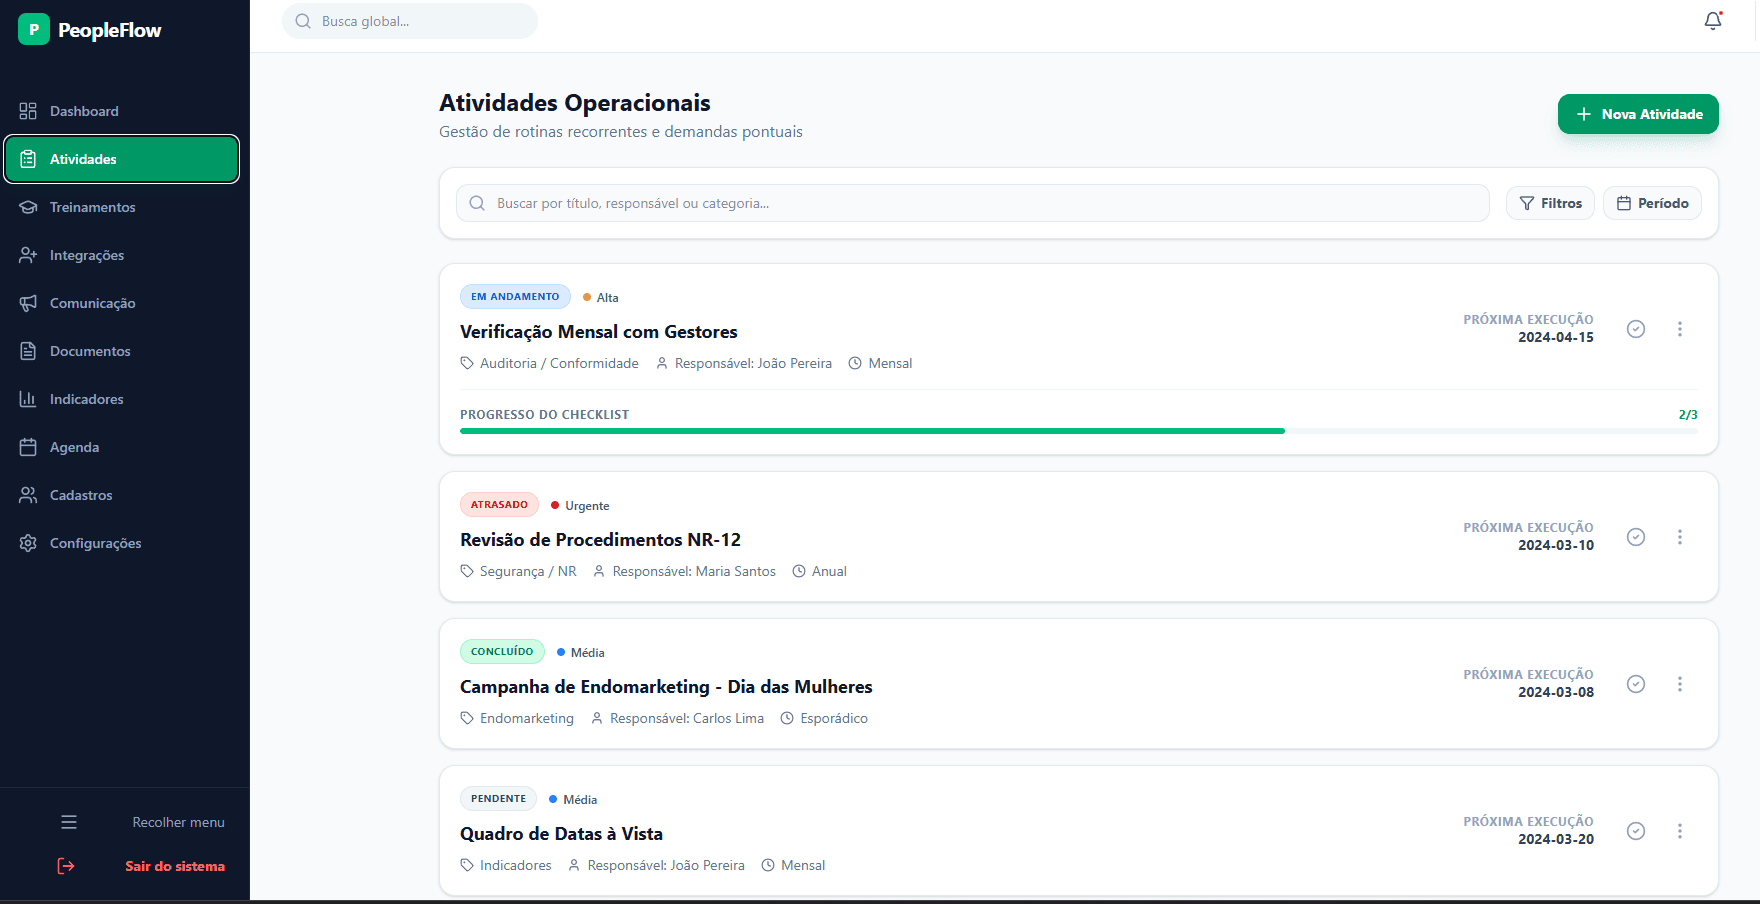Click the Dashboard grid icon in sidebar

[28, 111]
